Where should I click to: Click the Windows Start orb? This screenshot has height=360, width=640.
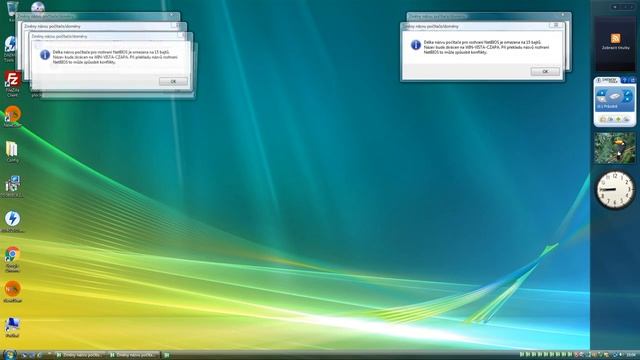coord(9,354)
